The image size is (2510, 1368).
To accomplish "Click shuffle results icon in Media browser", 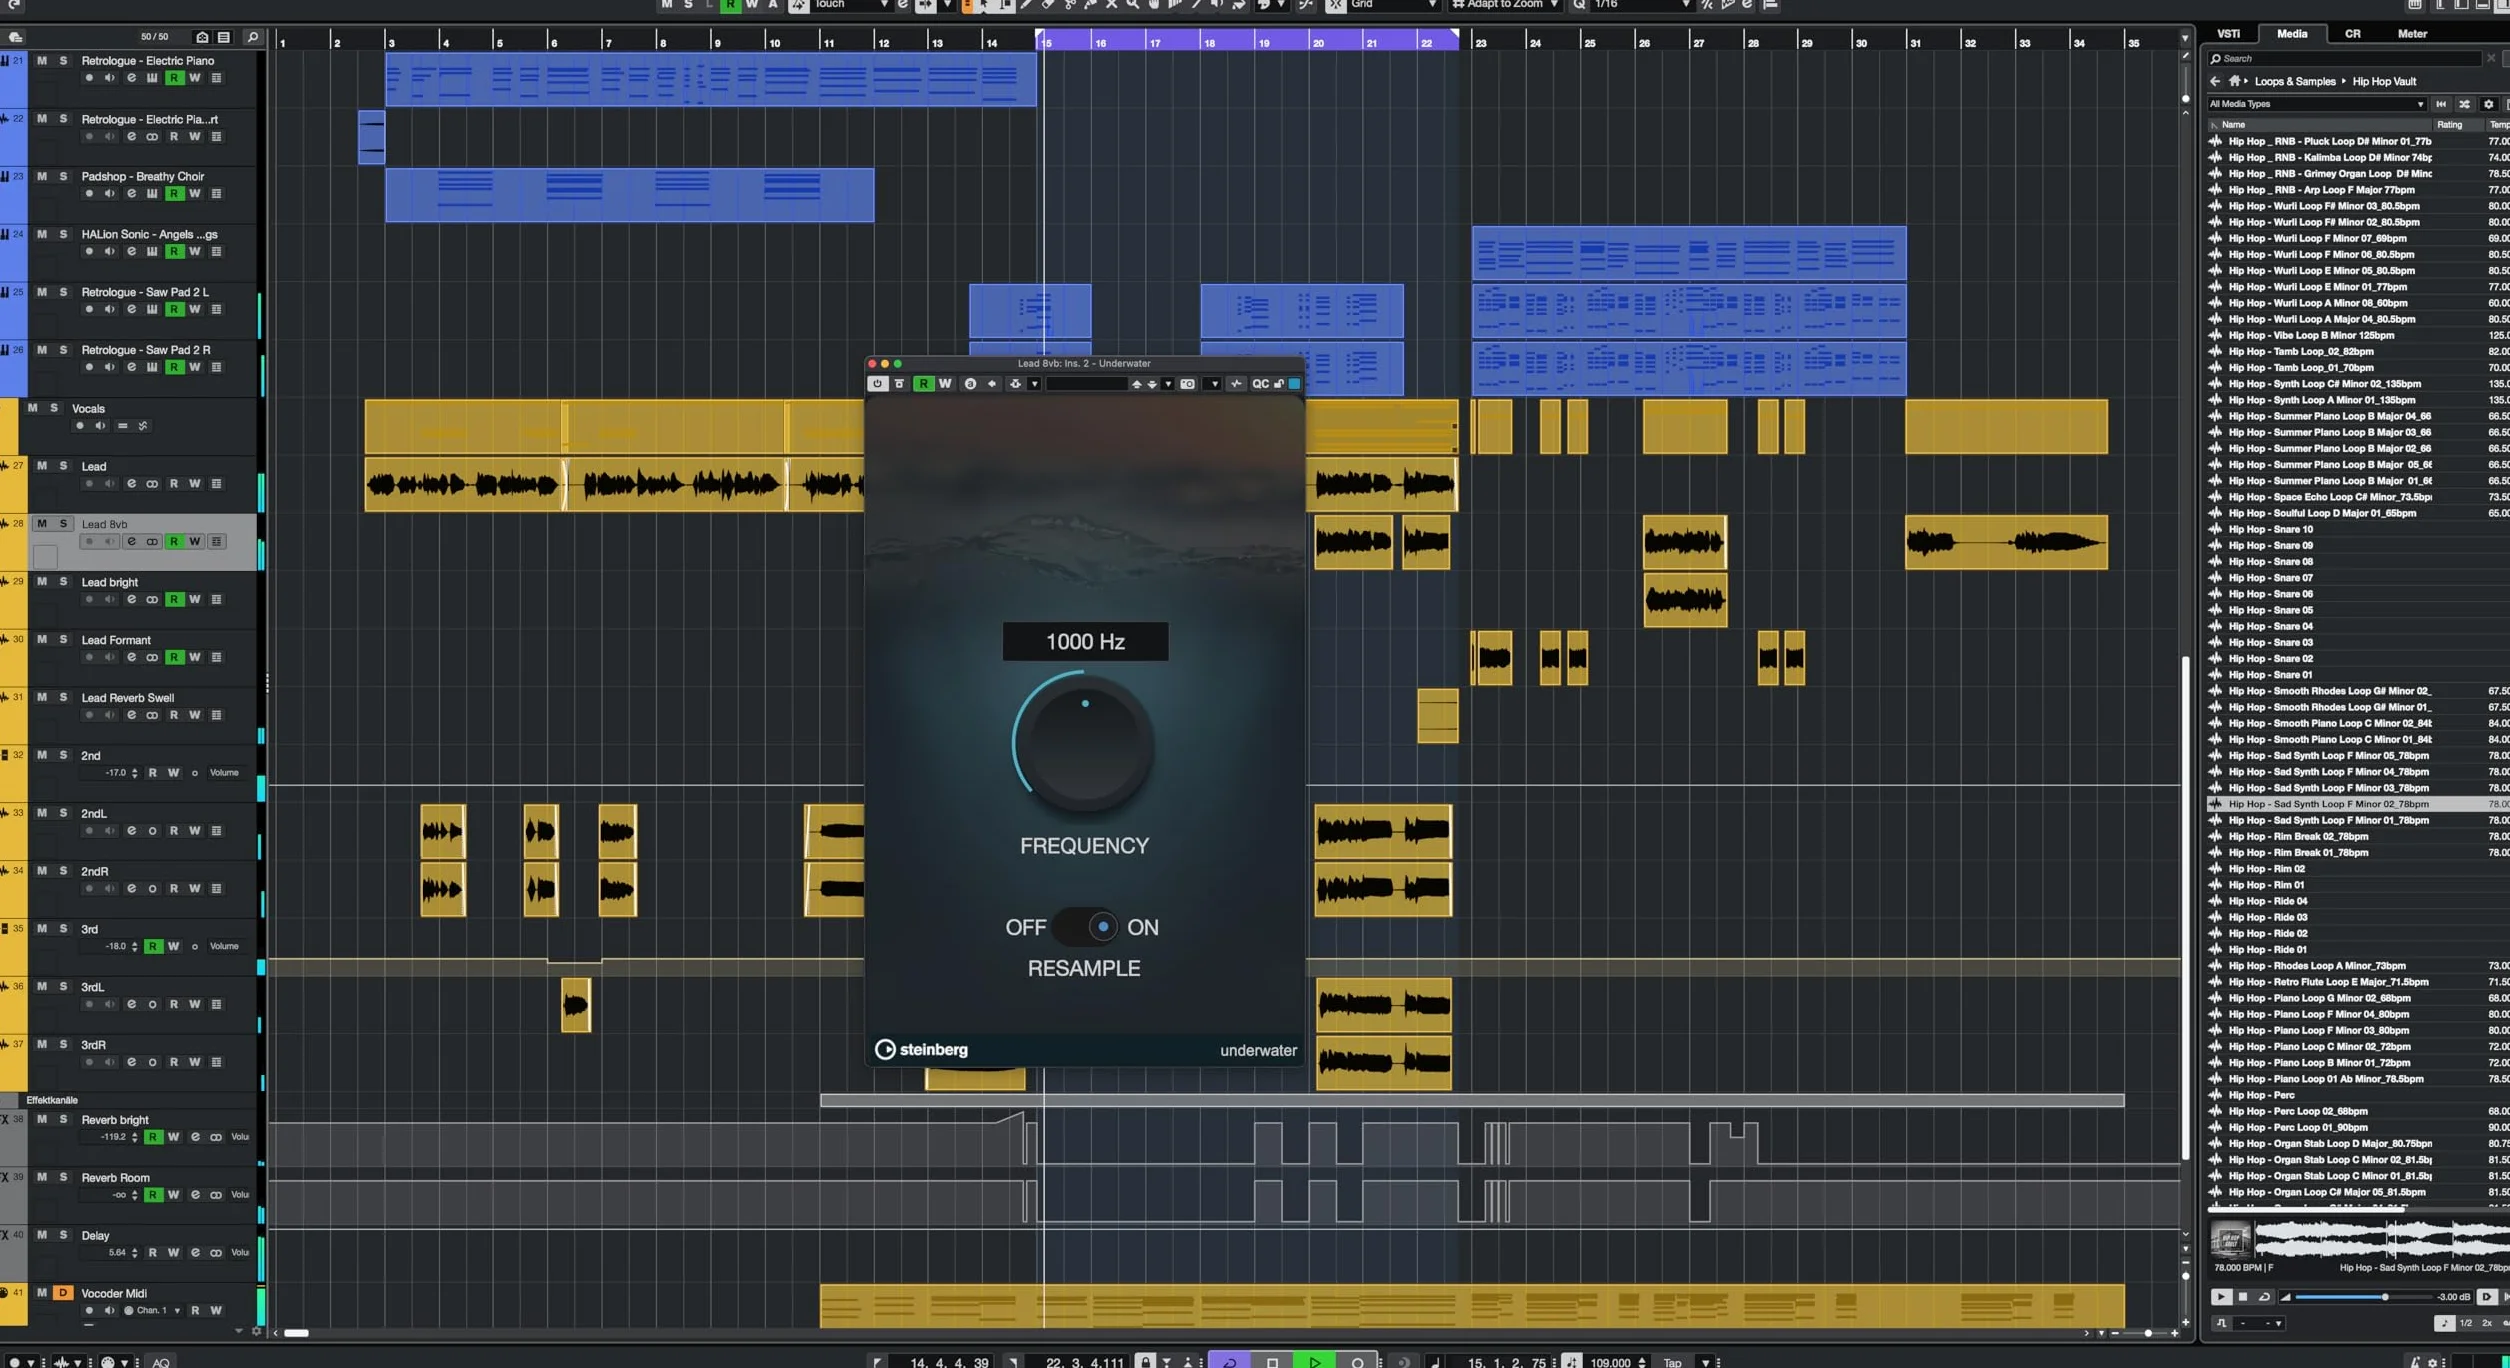I will pyautogui.click(x=2465, y=104).
